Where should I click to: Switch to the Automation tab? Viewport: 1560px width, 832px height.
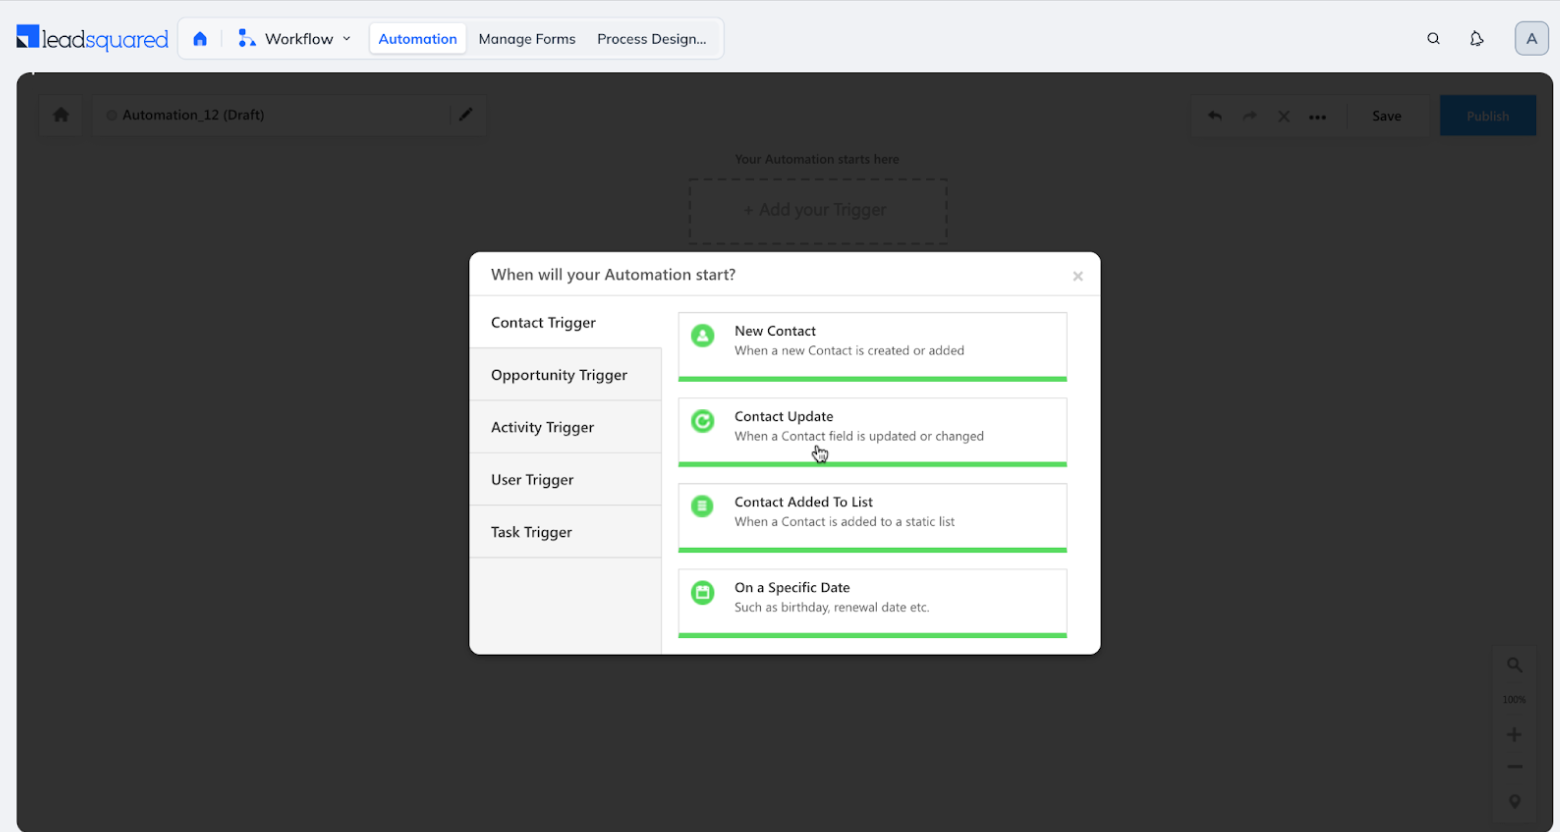pos(417,38)
